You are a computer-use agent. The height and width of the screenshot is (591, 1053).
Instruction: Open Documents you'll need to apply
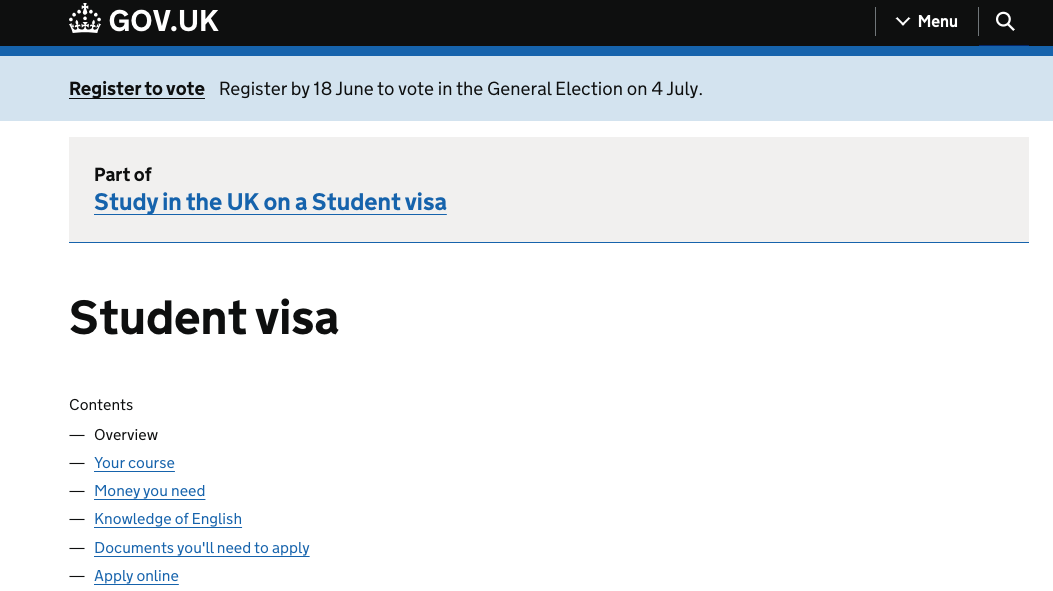pyautogui.click(x=201, y=547)
